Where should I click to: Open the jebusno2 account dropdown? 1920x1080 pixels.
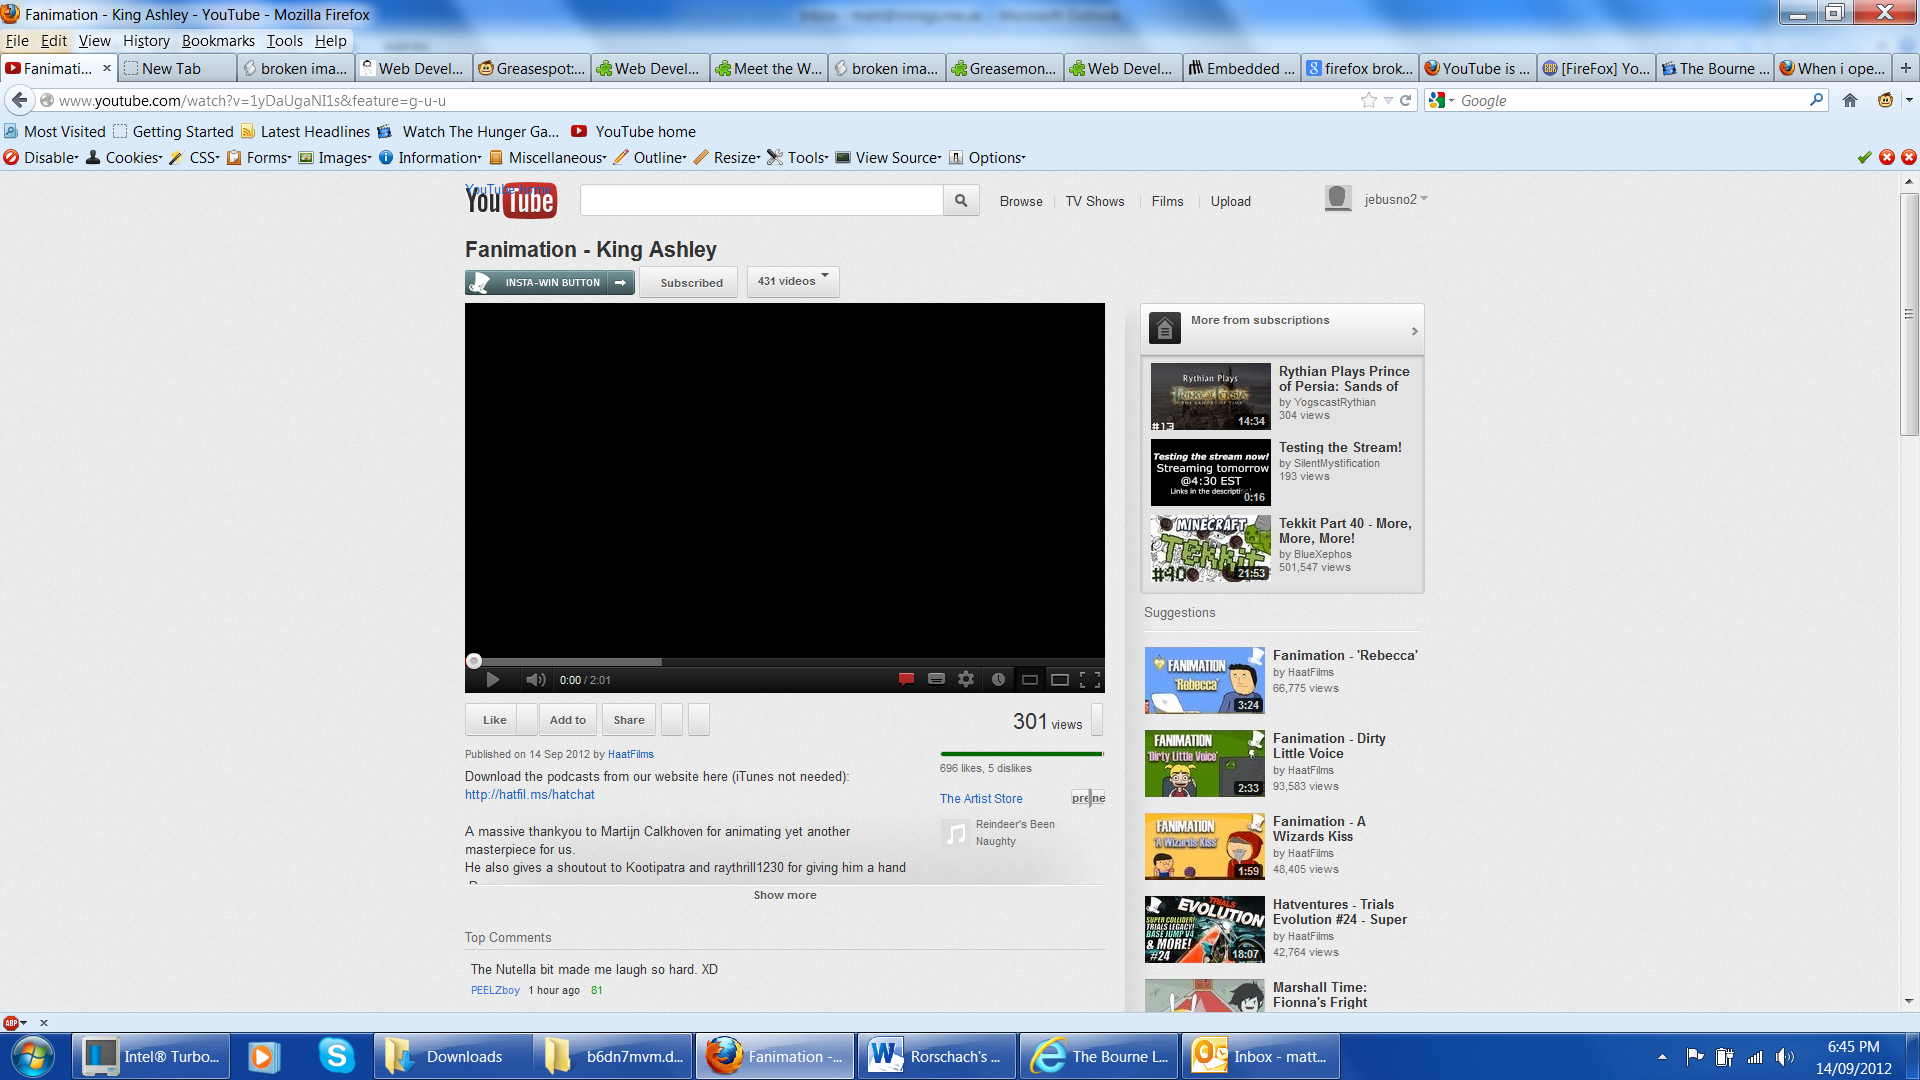tap(1395, 199)
